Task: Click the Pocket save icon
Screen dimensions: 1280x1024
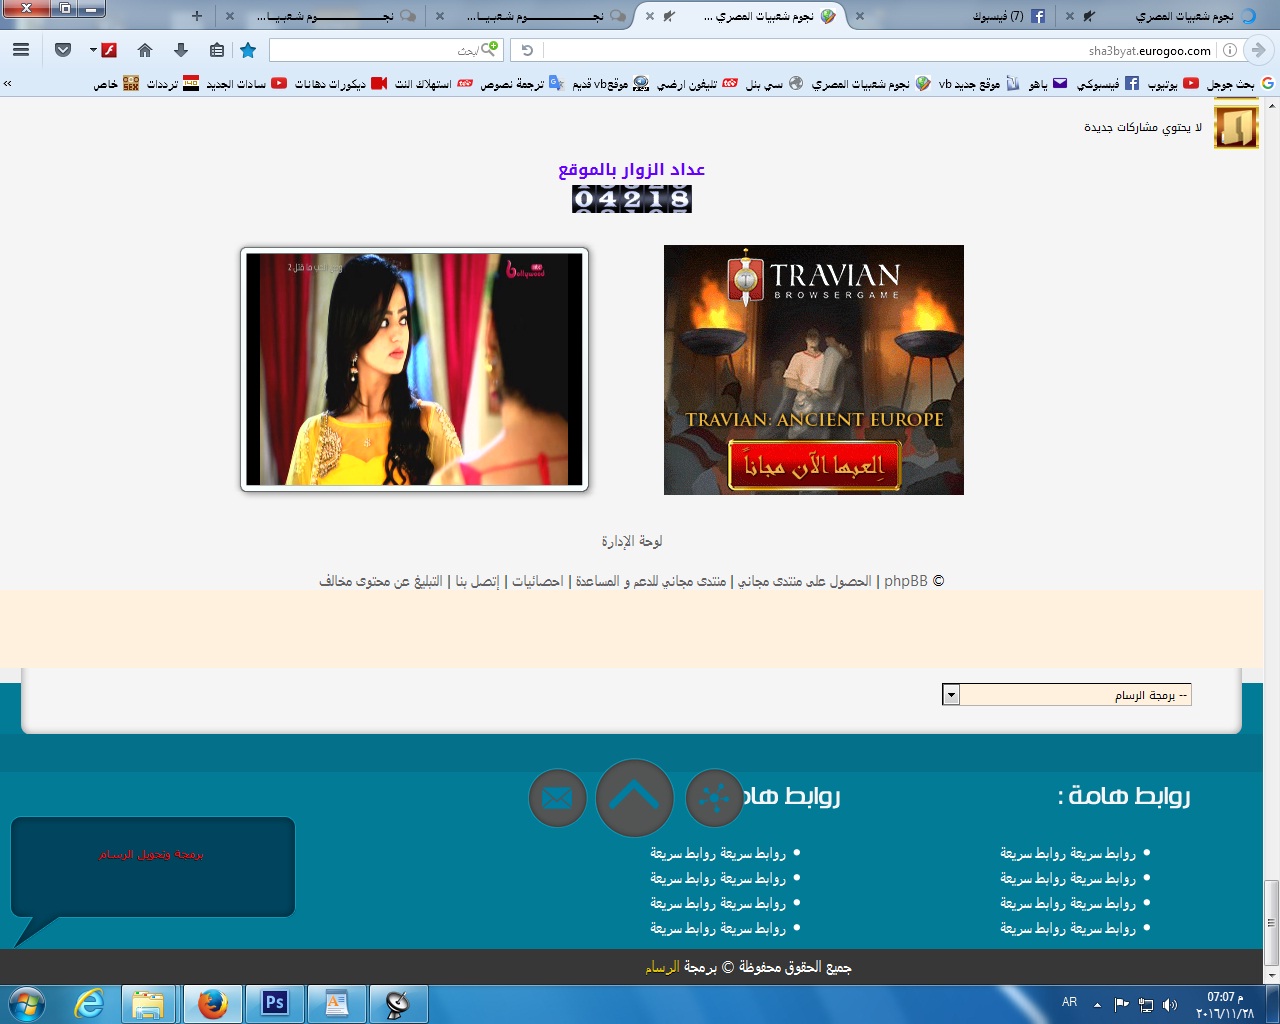Action: [63, 50]
